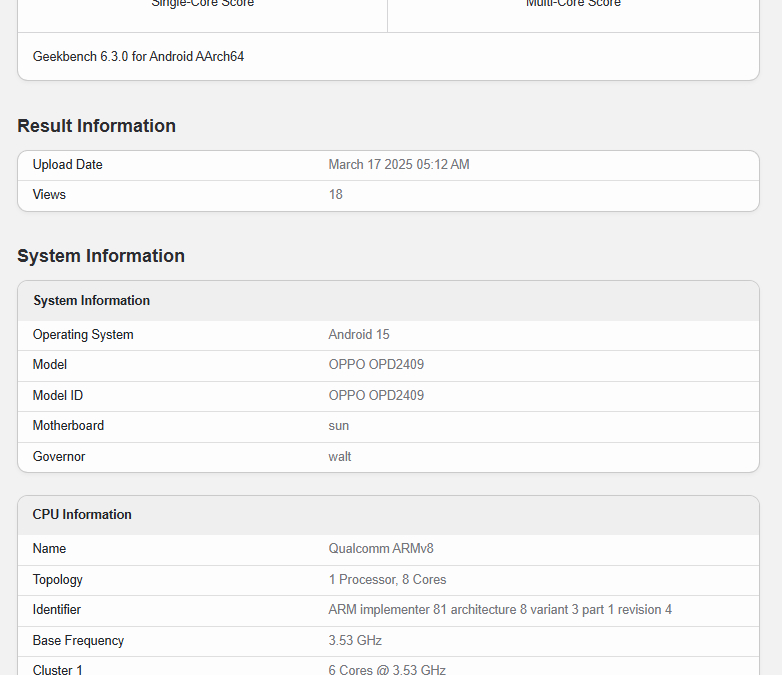Click the Model ID row label
This screenshot has height=675, width=782.
[x=58, y=396]
